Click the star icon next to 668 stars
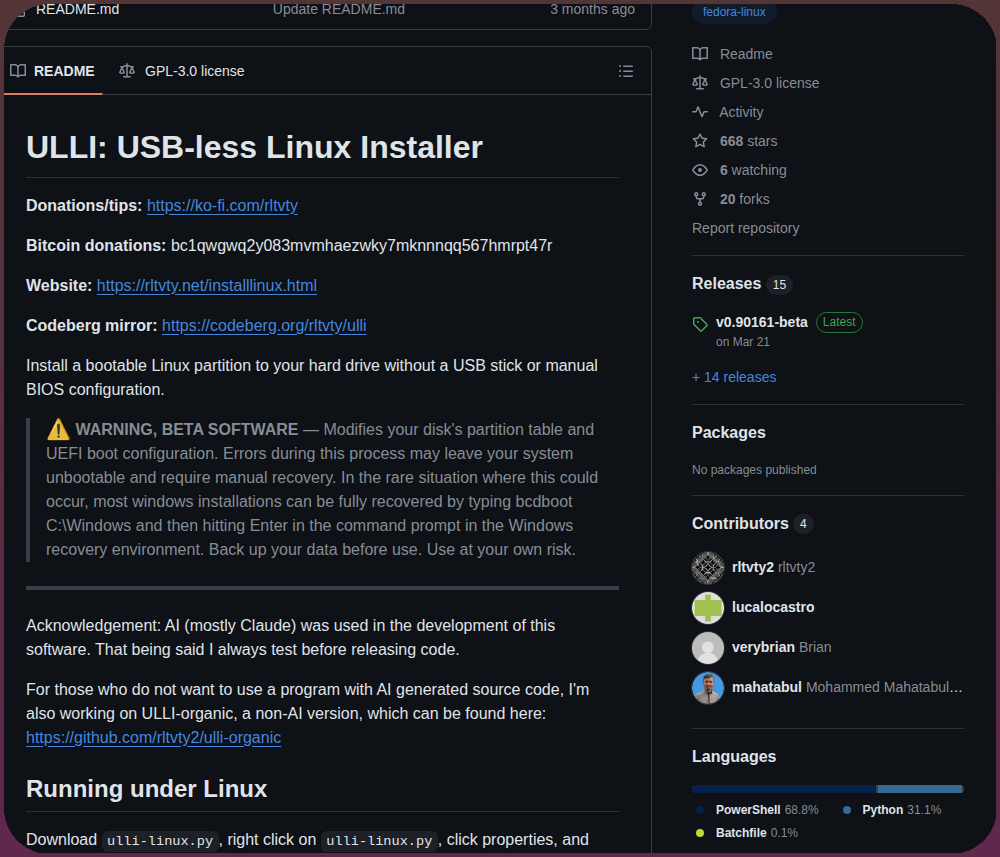Viewport: 1000px width, 857px height. coord(700,141)
